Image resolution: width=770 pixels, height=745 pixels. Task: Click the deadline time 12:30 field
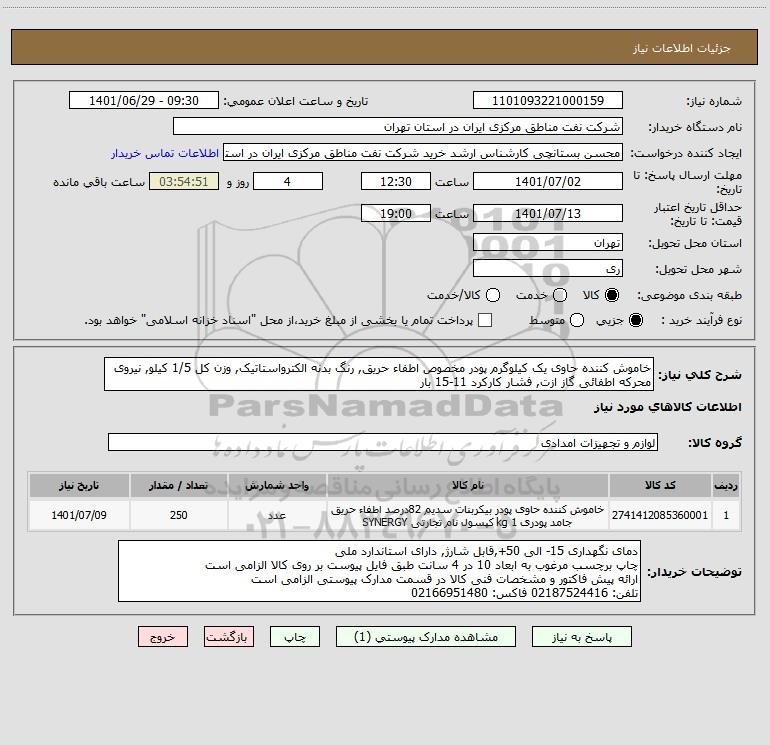396,181
